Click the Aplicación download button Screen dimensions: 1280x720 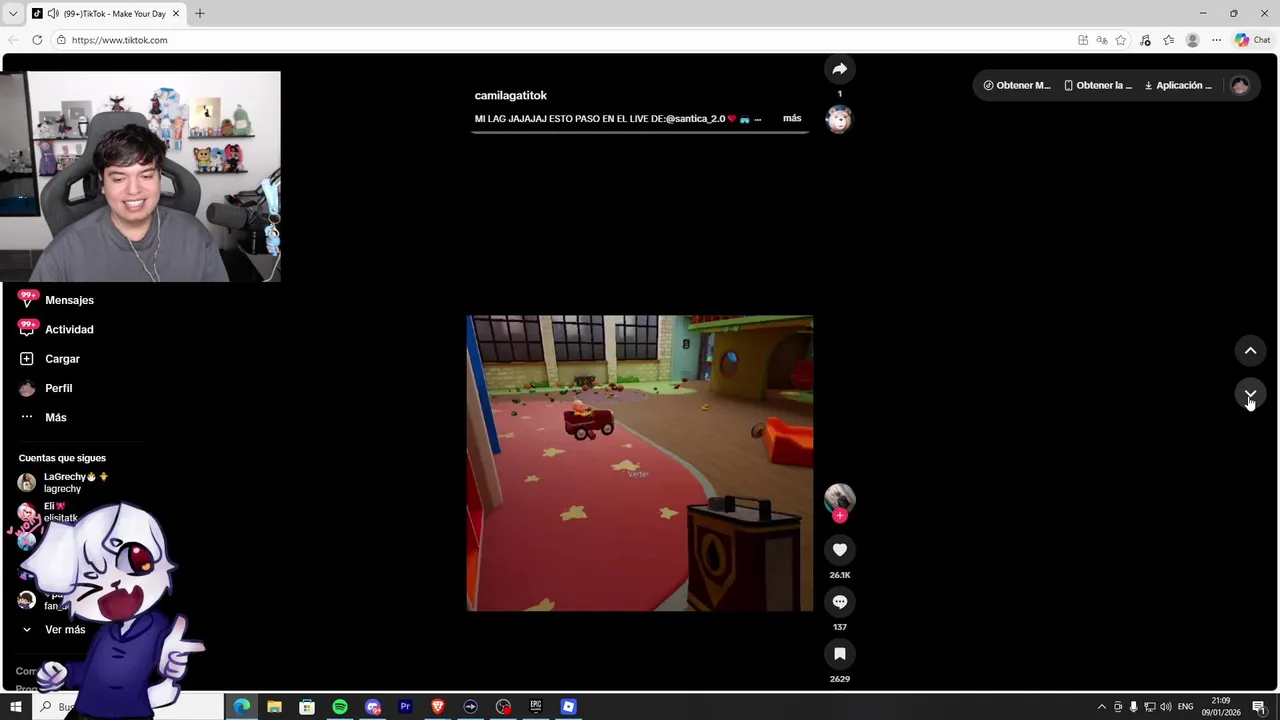(x=1178, y=85)
